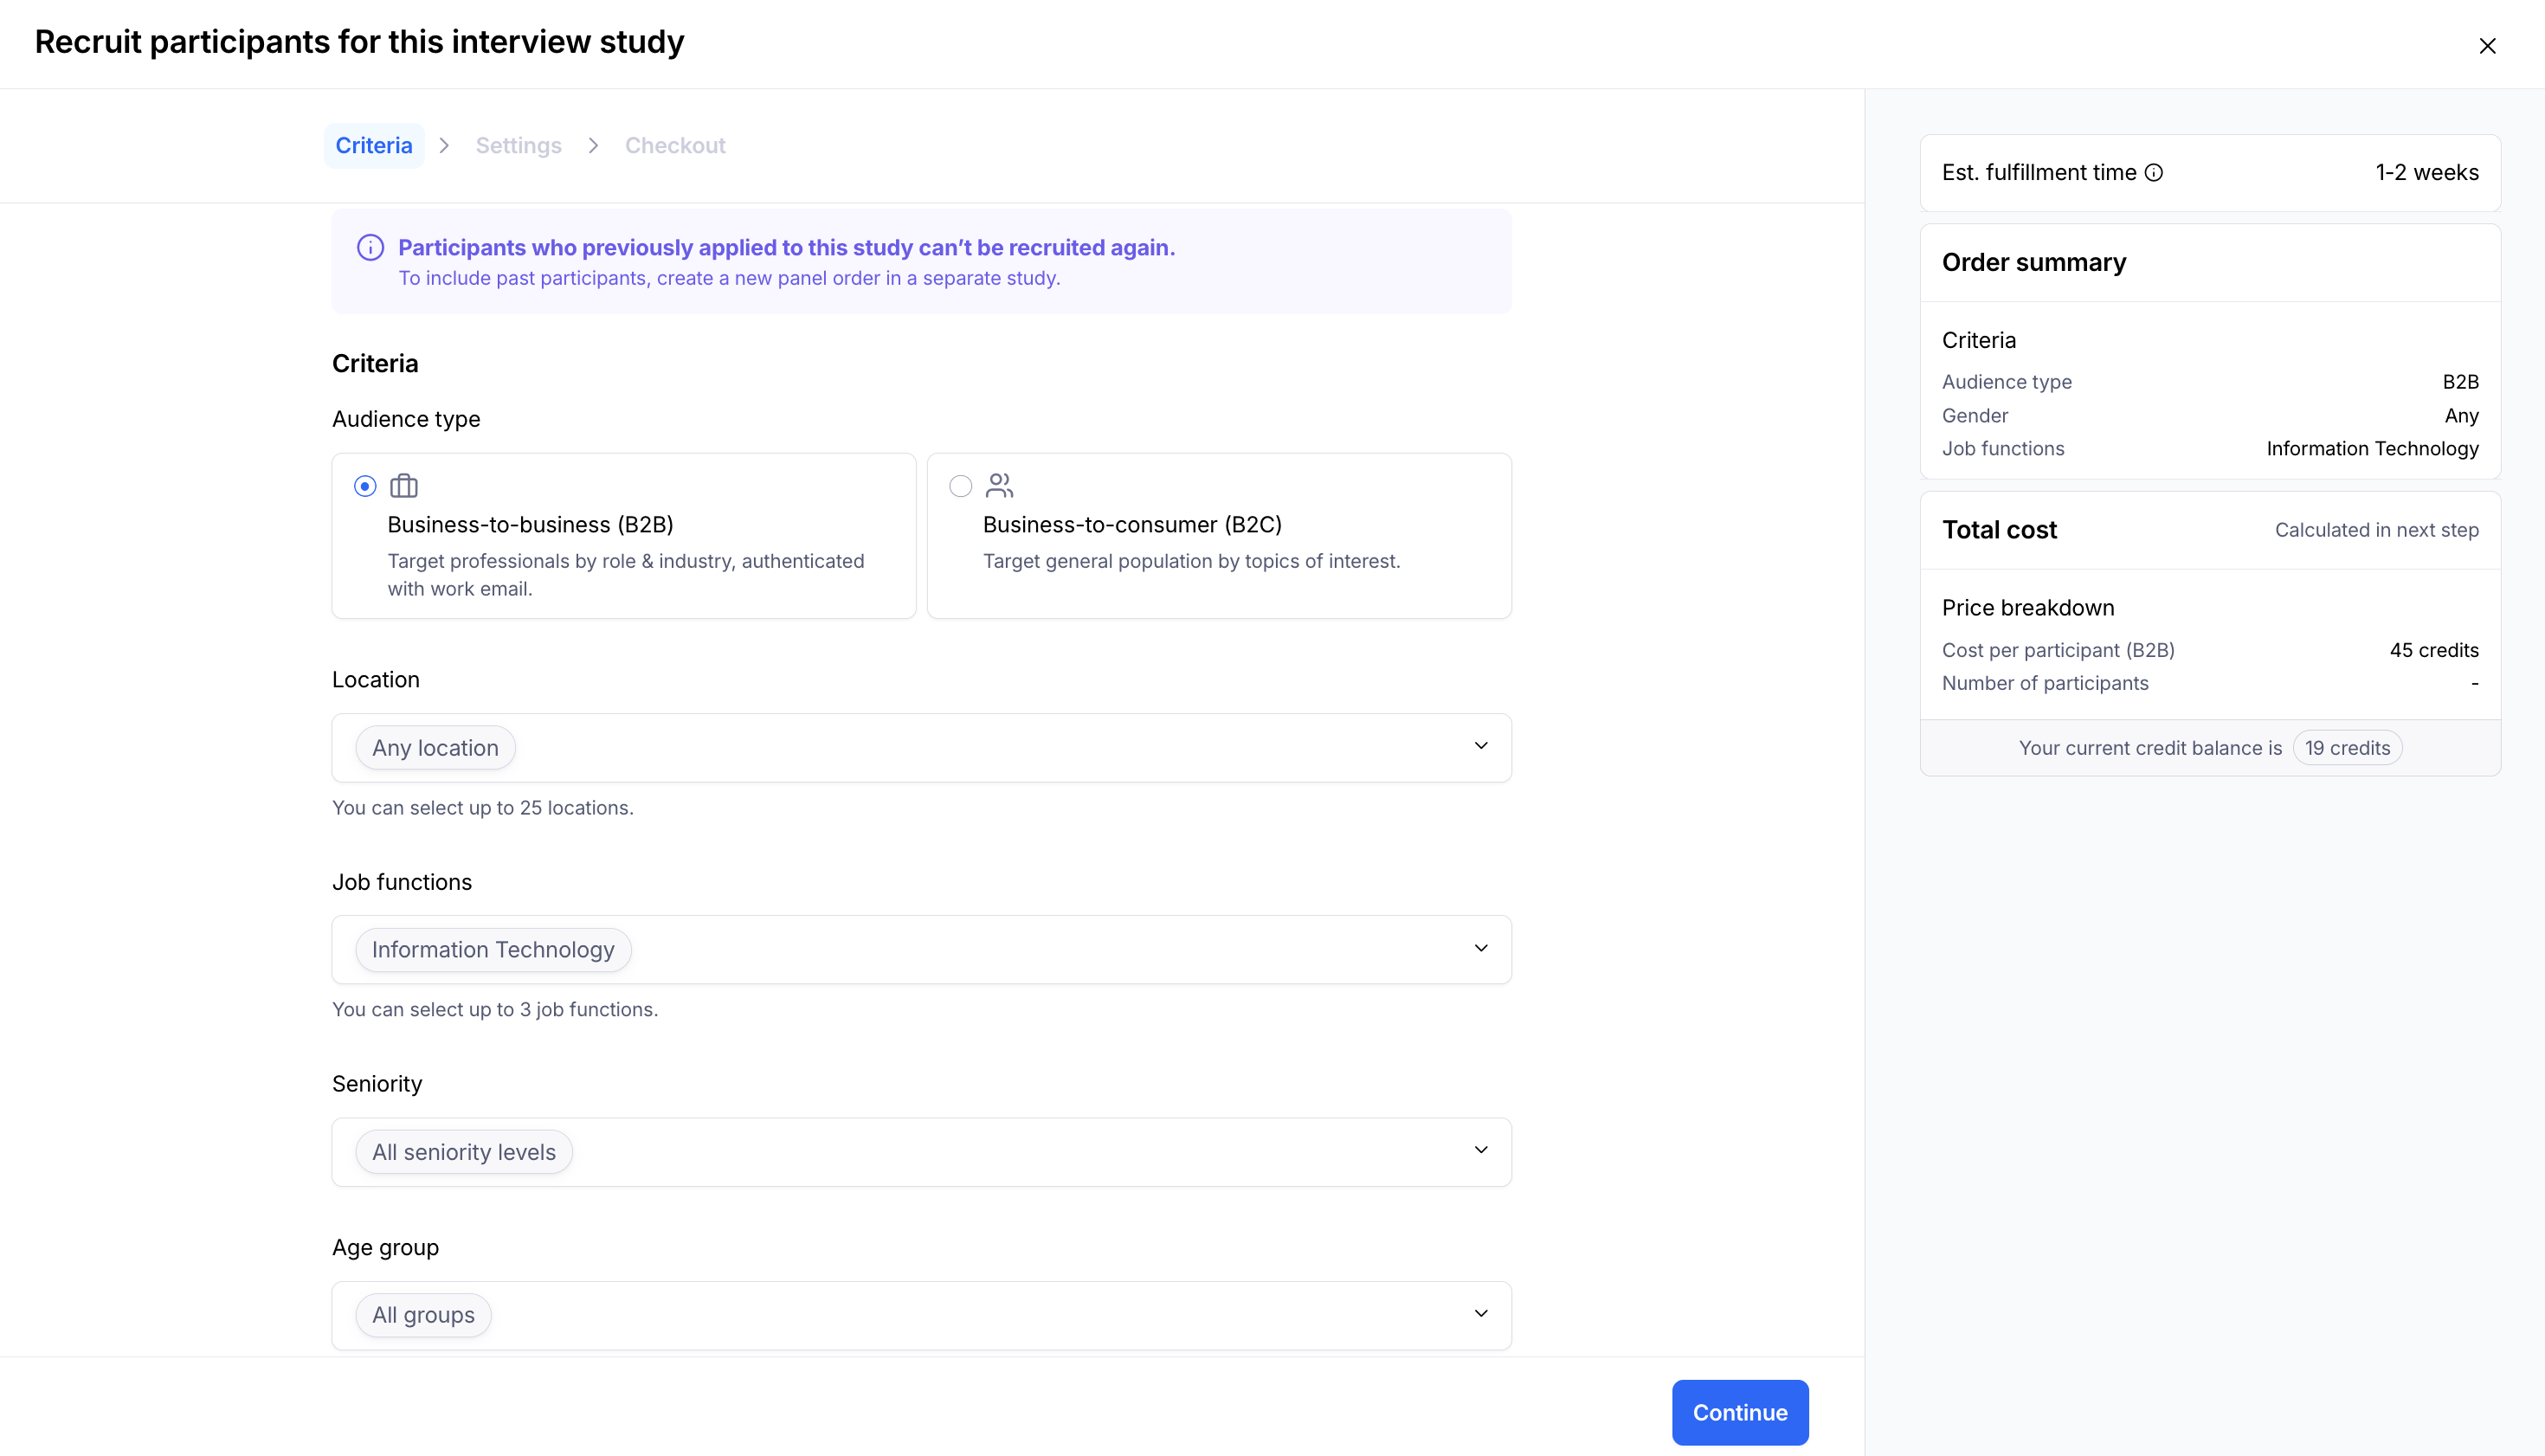Click the Information Technology chip
This screenshot has width=2545, height=1456.
coord(493,950)
